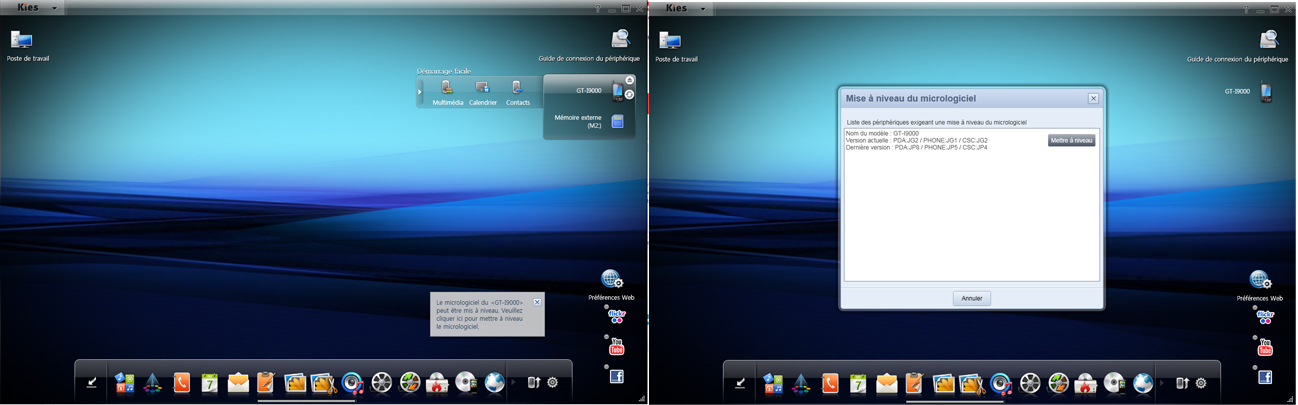
Task: Open the film reel video icon in left dock
Action: (381, 382)
